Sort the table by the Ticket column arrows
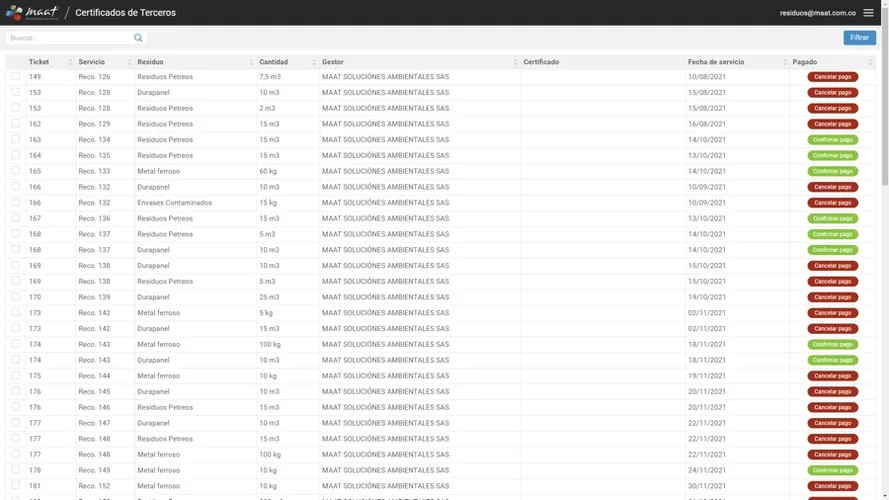Image resolution: width=889 pixels, height=500 pixels. pos(70,62)
